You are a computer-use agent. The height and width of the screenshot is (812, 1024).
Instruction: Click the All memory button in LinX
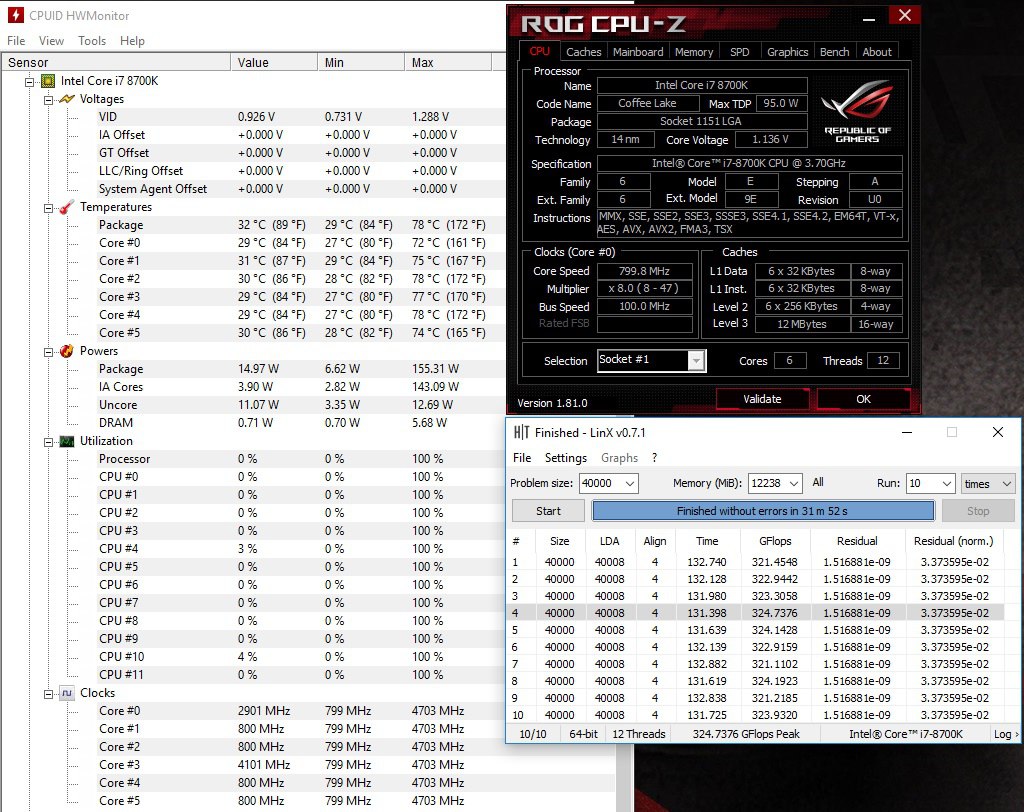coord(818,482)
